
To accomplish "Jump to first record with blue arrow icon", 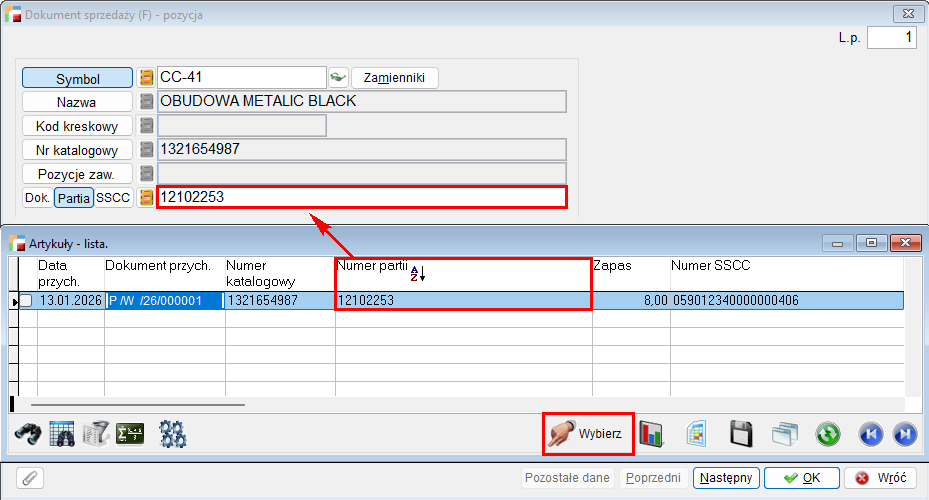I will tap(871, 434).
